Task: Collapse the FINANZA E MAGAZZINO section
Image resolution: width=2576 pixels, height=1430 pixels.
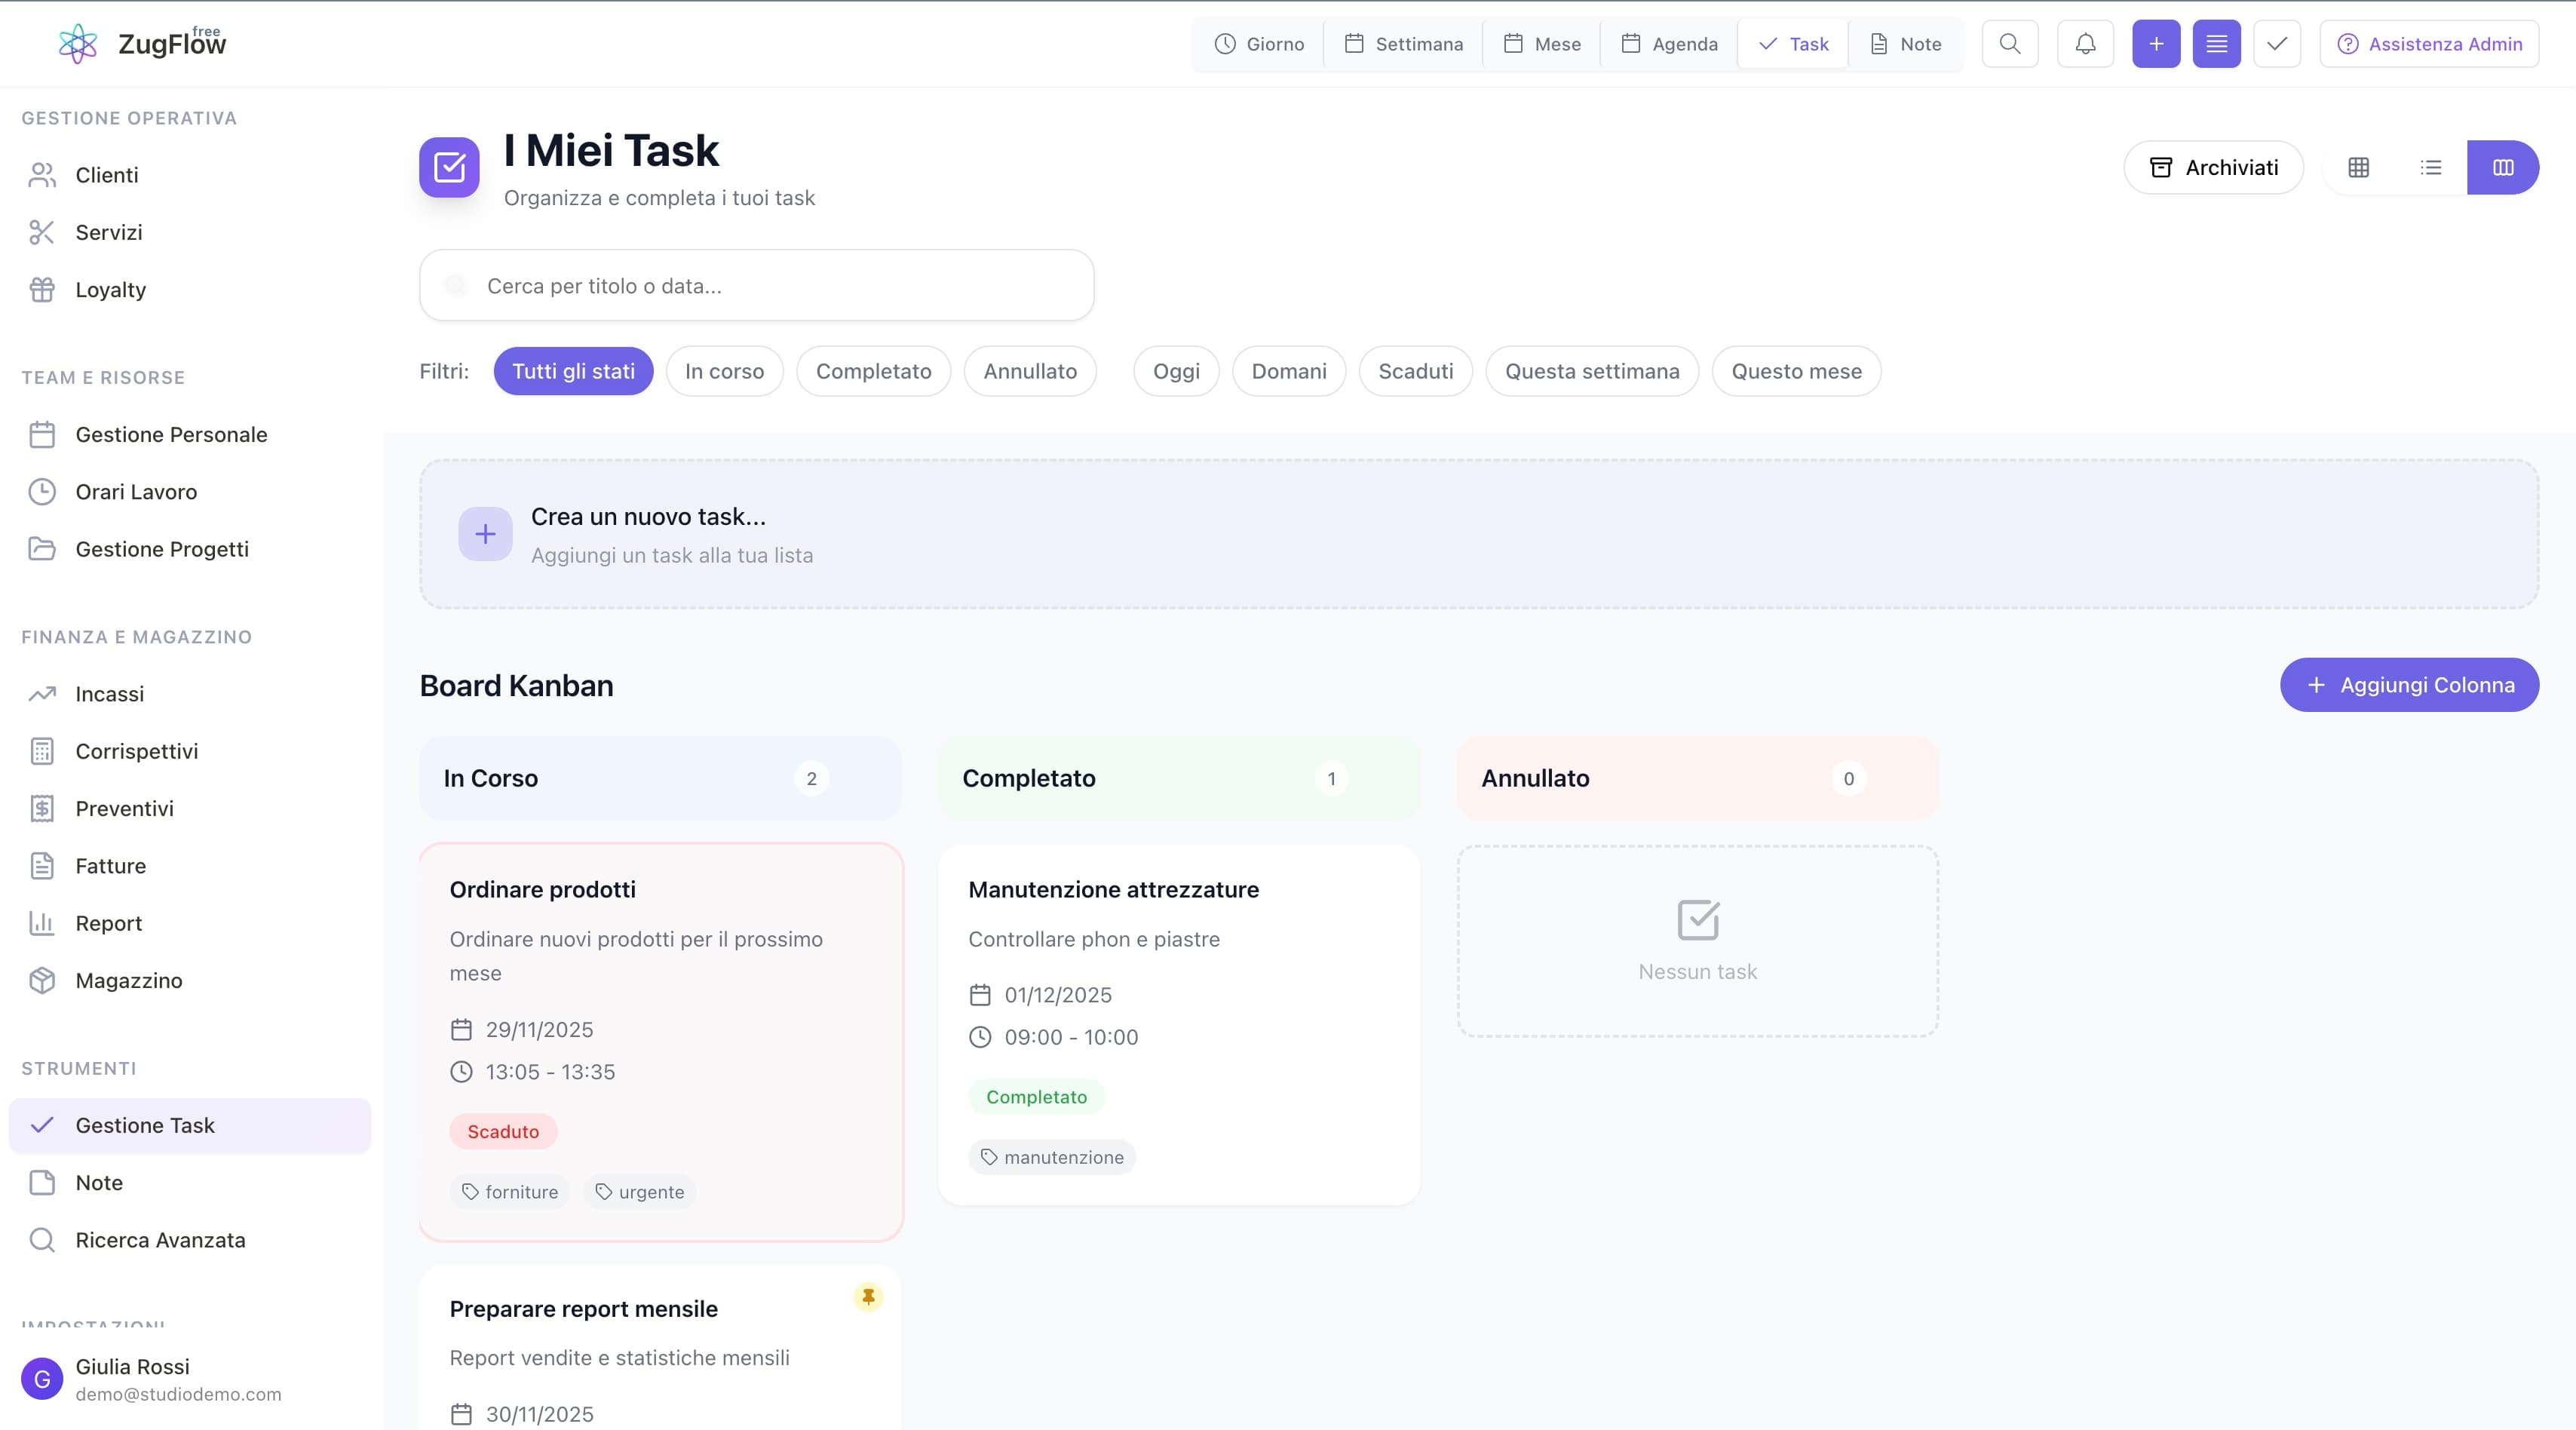Action: click(x=136, y=636)
